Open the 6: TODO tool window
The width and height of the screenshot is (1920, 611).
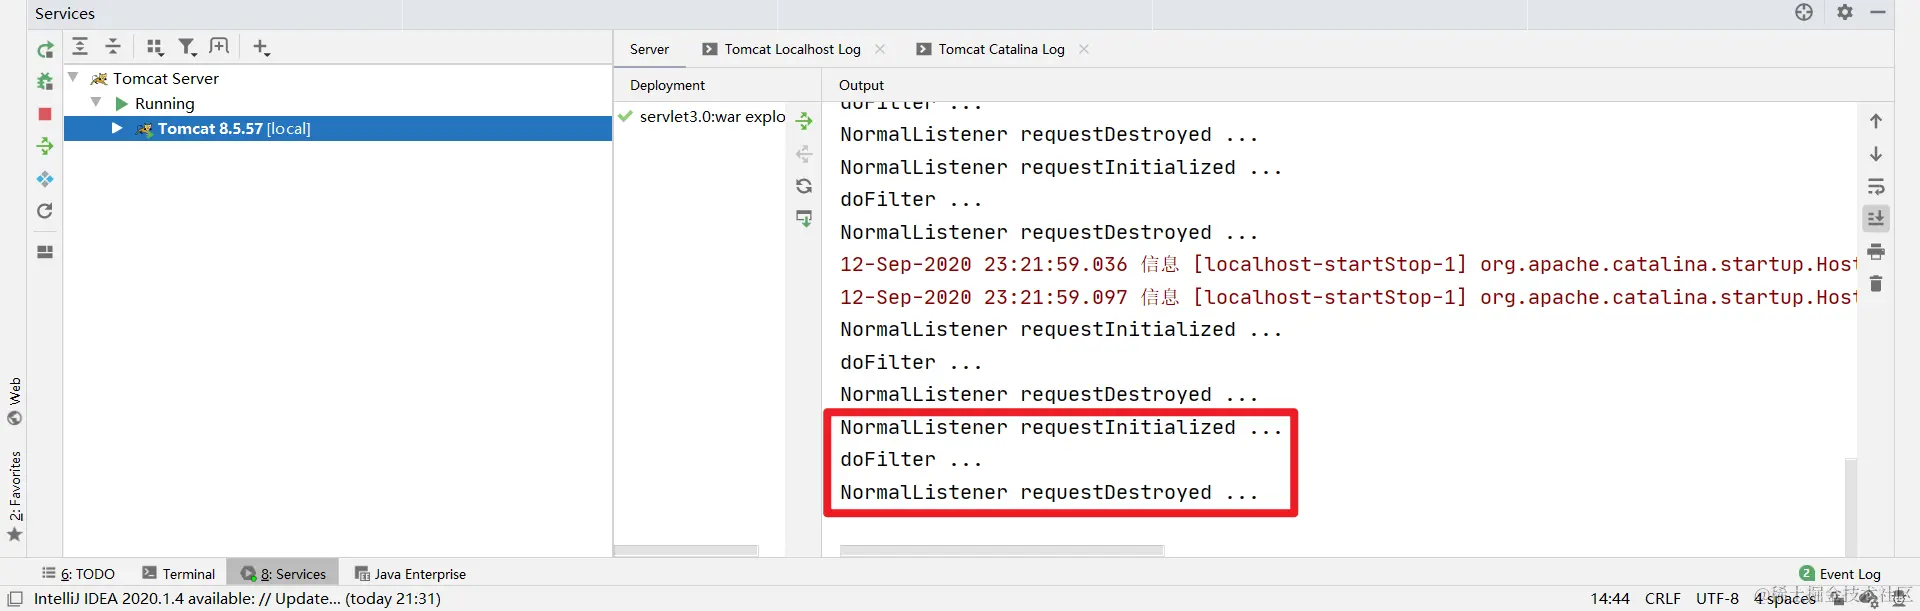click(78, 574)
